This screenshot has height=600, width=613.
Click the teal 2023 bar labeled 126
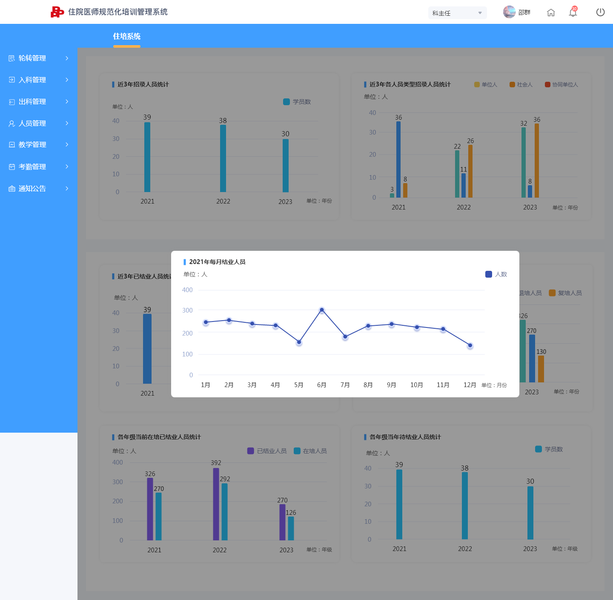click(291, 528)
